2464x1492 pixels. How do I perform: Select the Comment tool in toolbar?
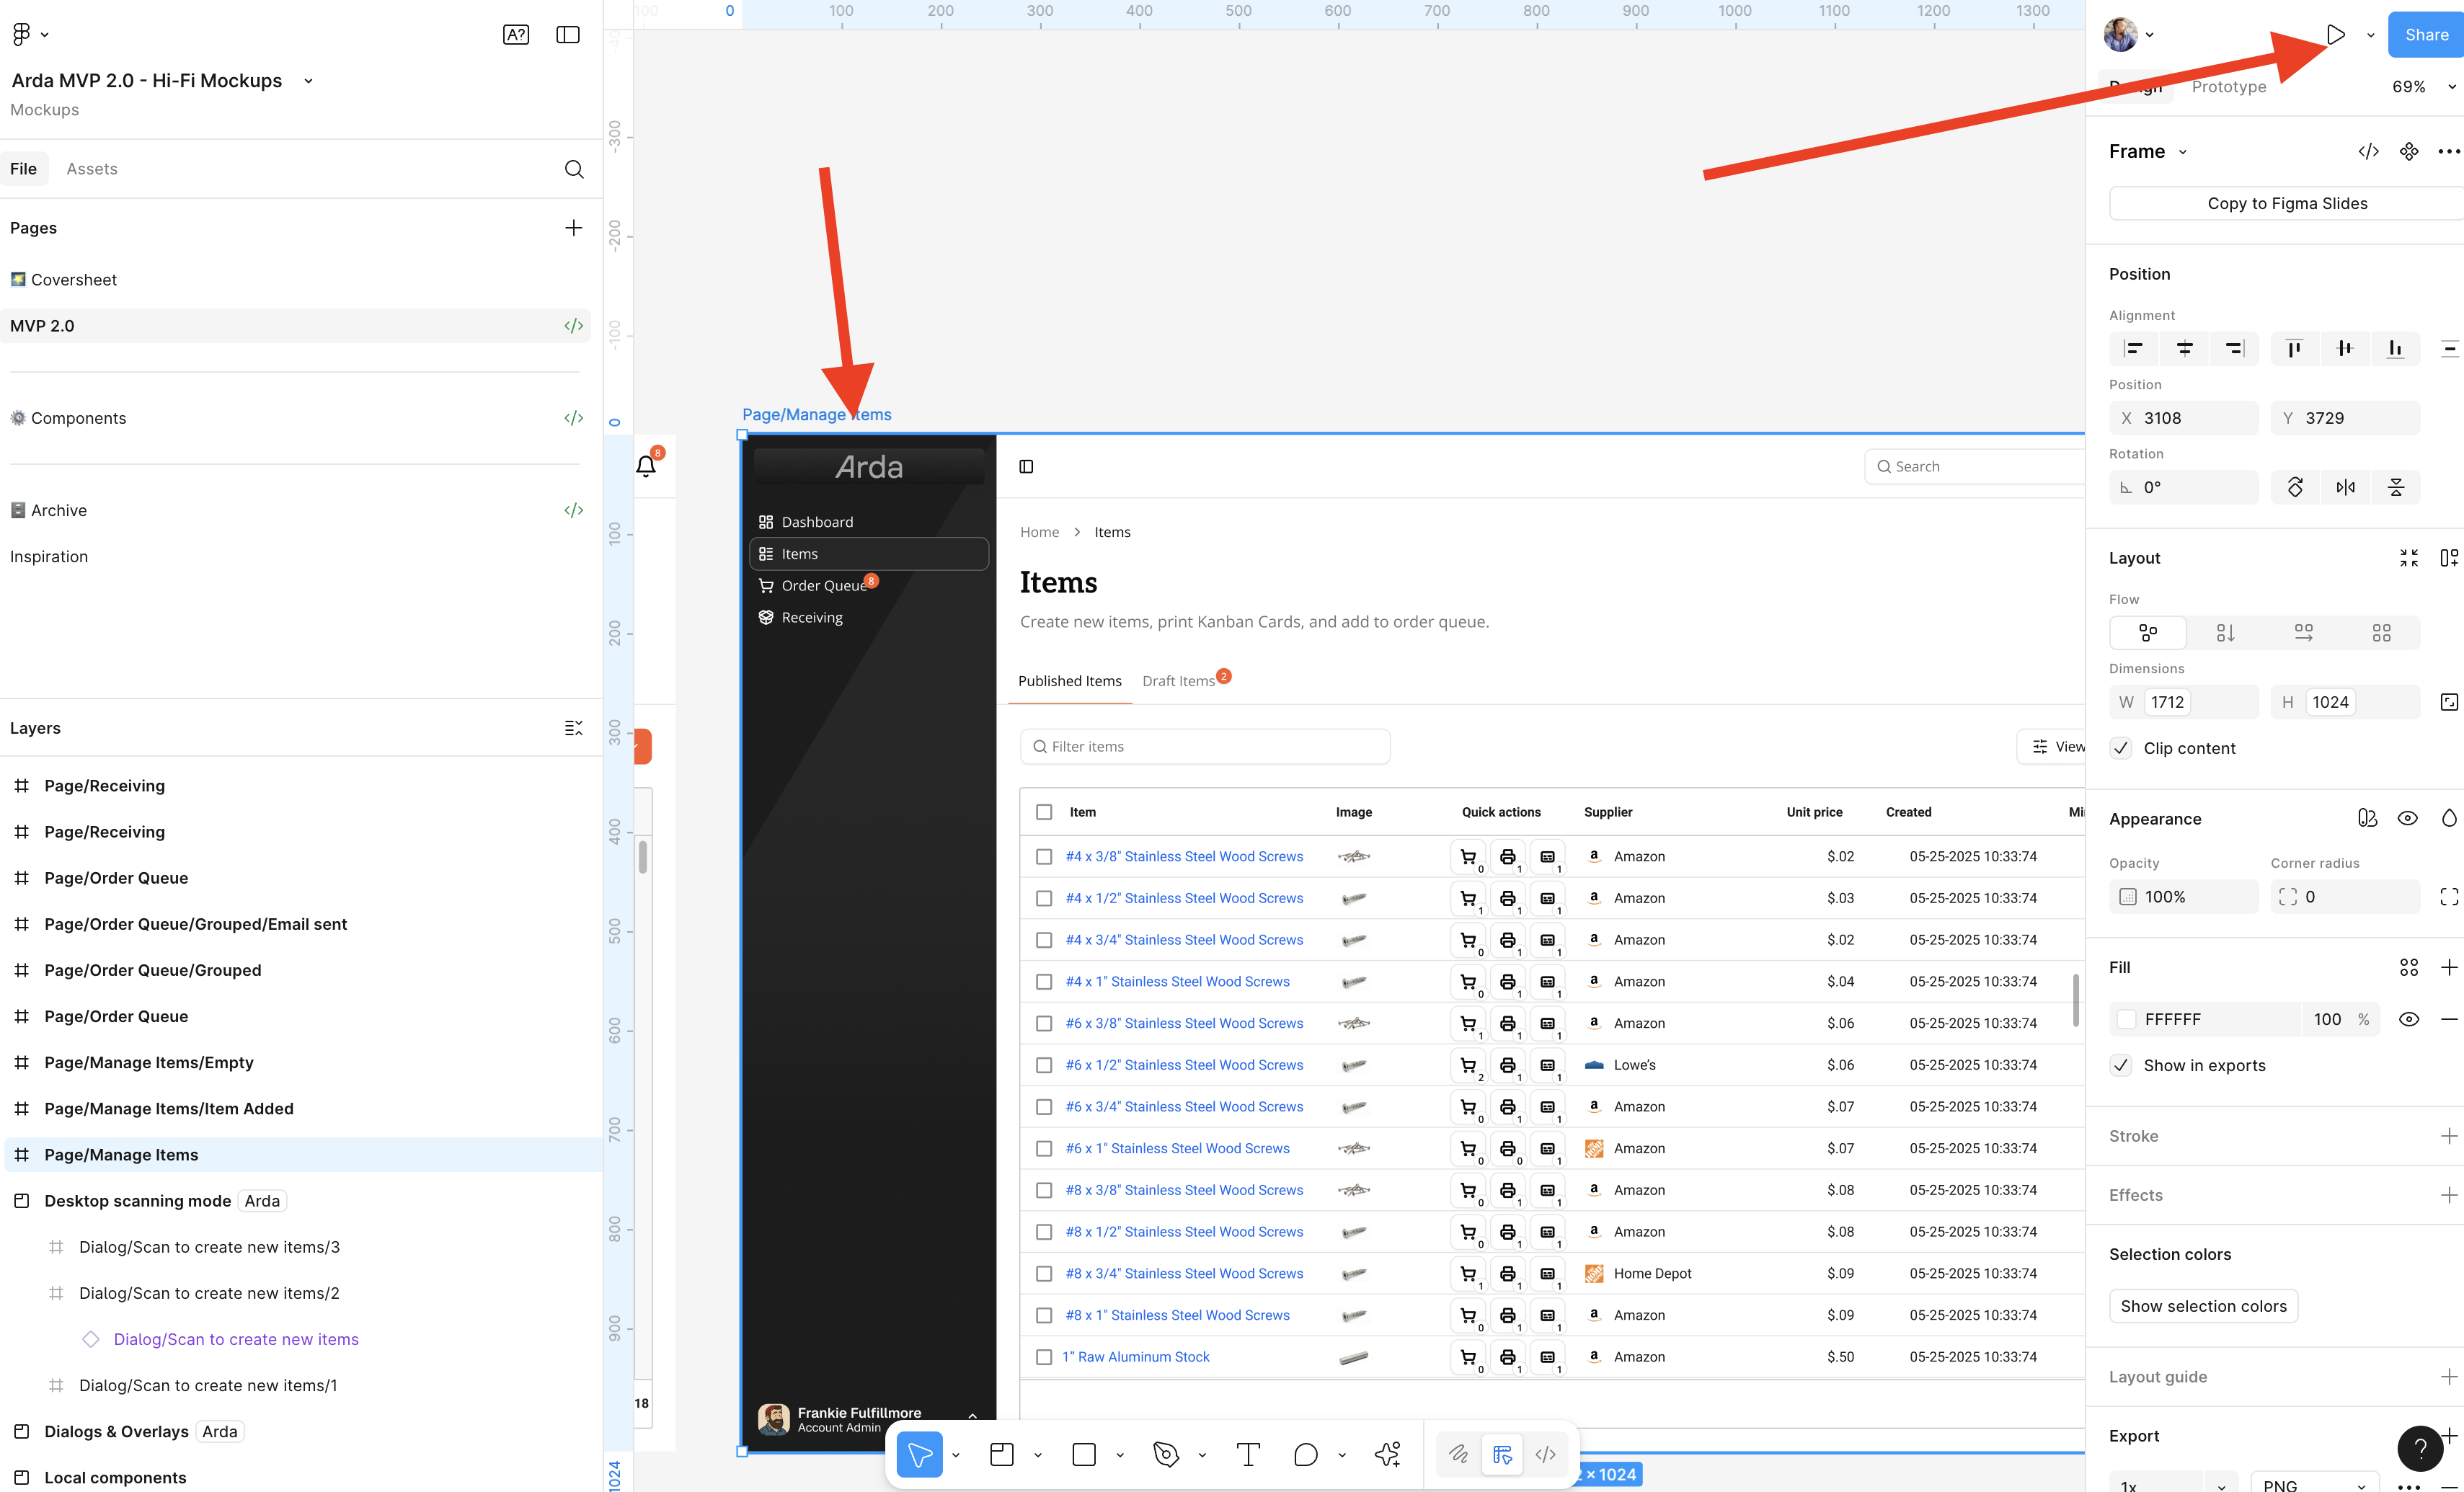point(1305,1455)
